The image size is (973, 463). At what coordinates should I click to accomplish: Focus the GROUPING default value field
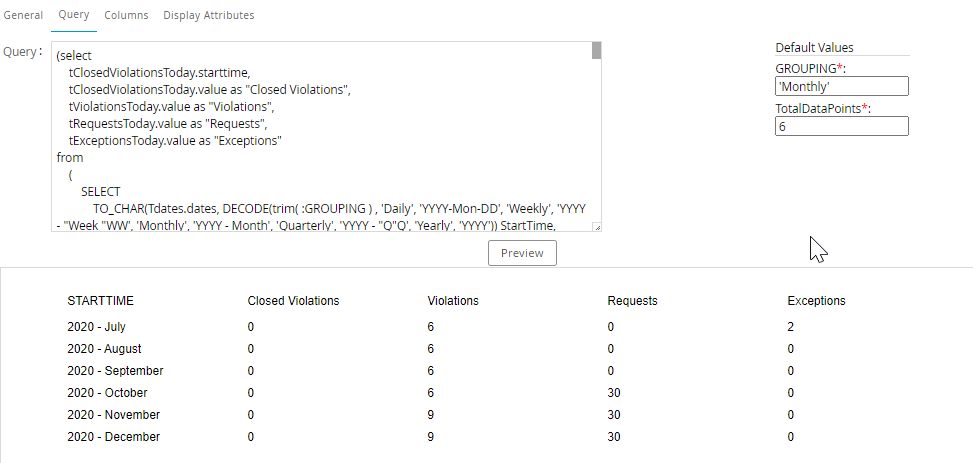(841, 87)
